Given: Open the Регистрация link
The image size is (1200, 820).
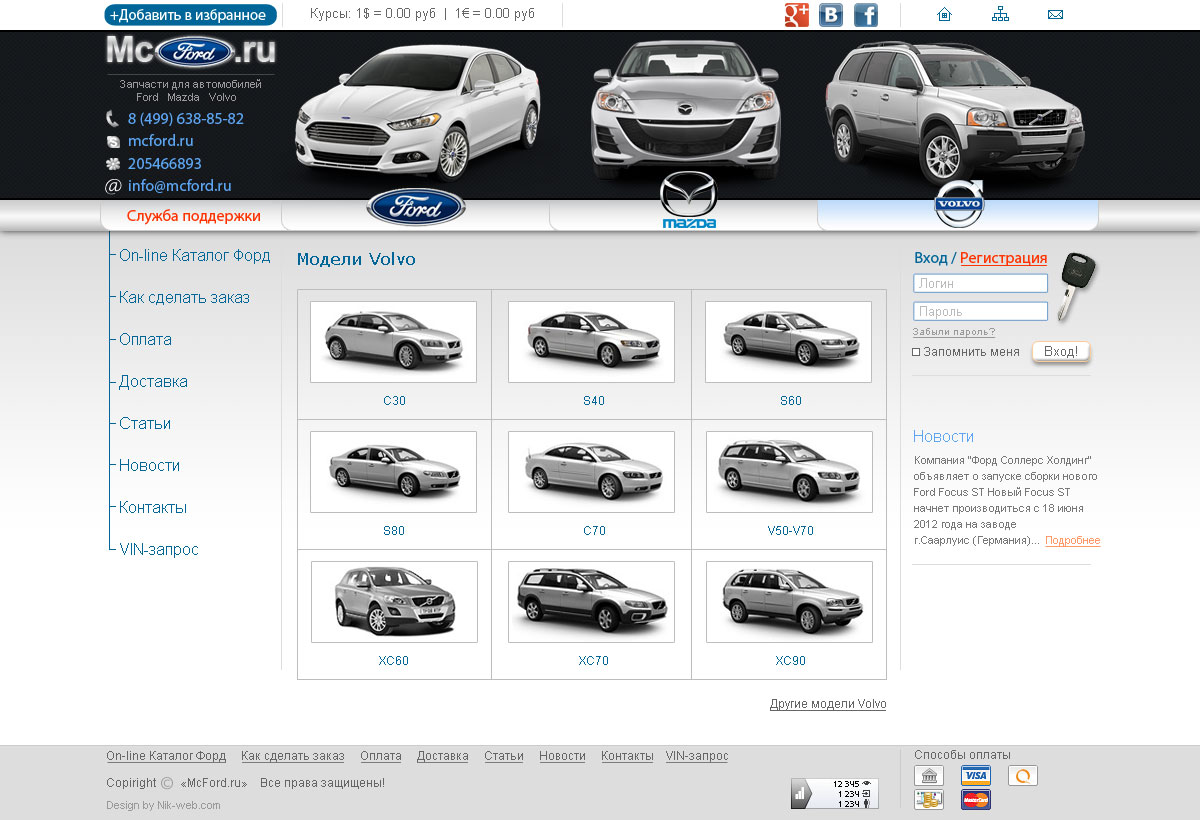Looking at the screenshot, I should click(1003, 258).
